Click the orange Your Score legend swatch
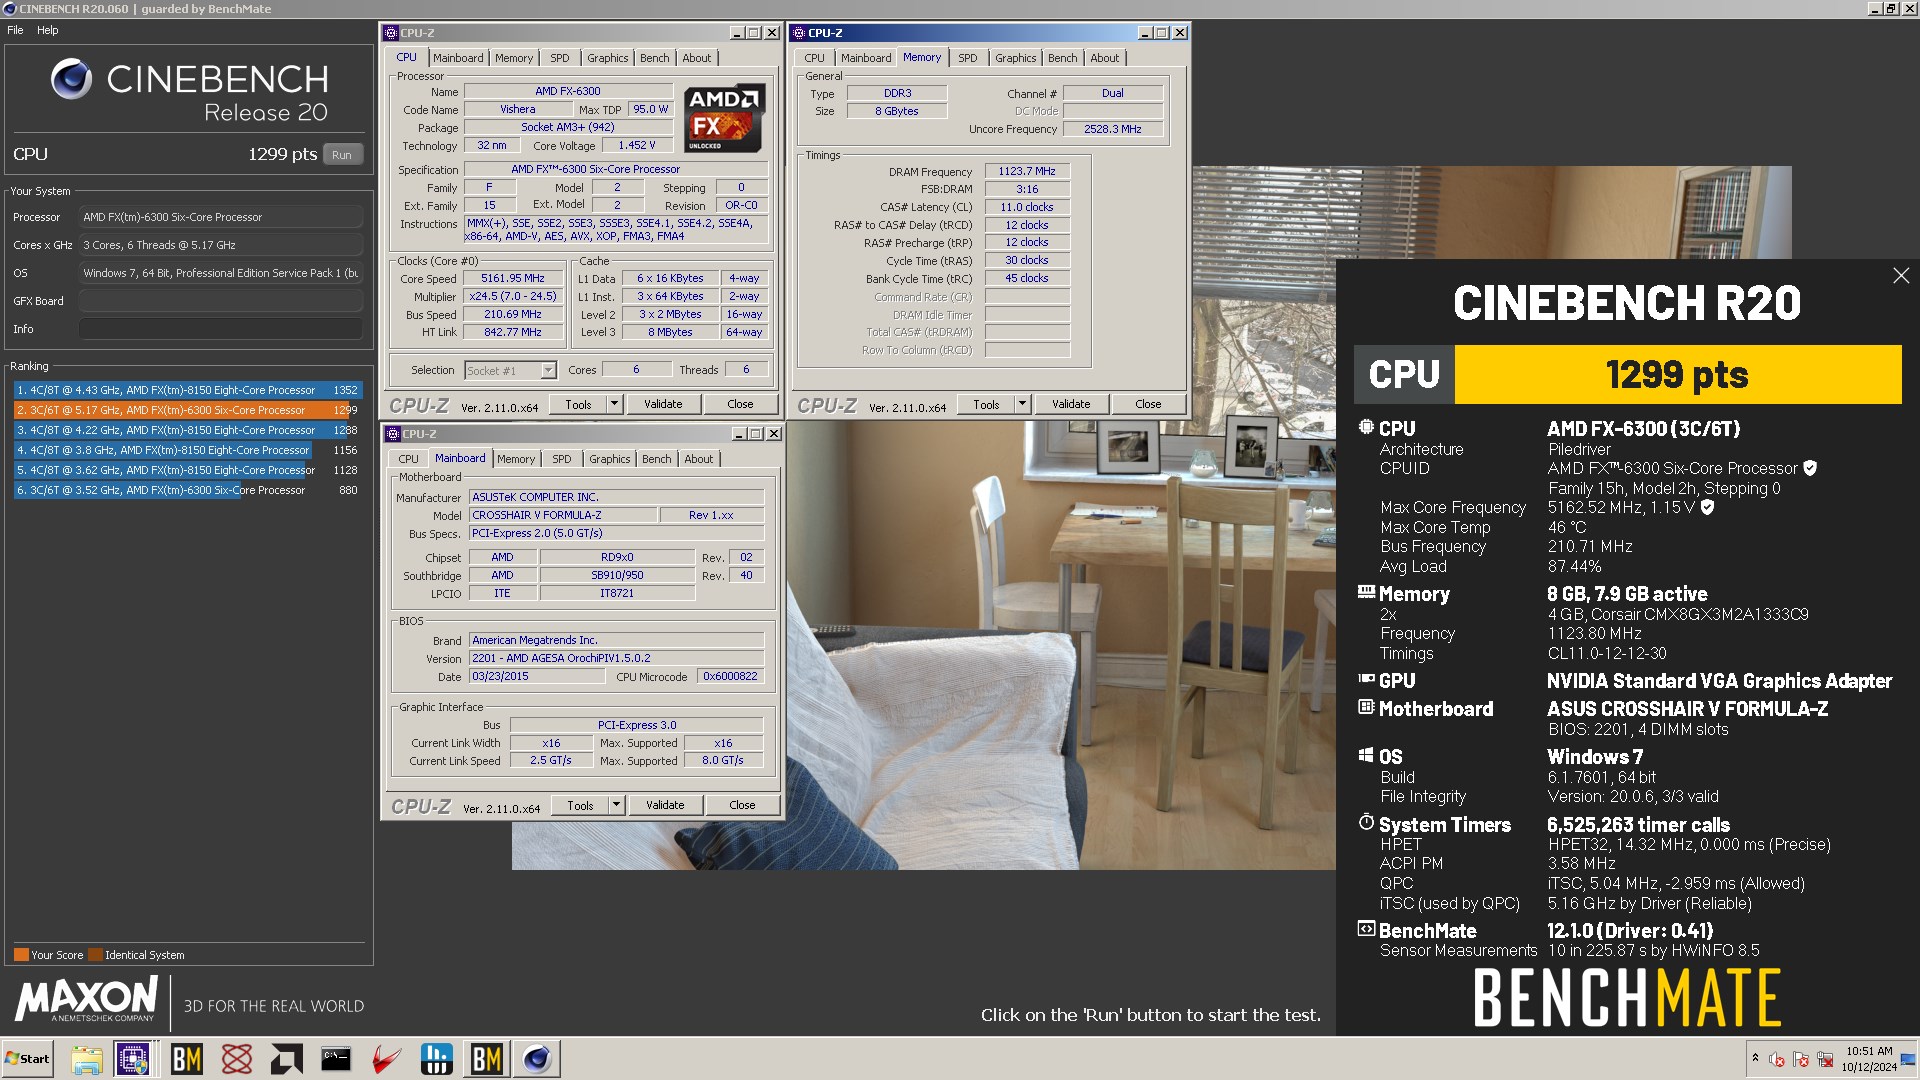Image resolution: width=1920 pixels, height=1080 pixels. [x=21, y=954]
